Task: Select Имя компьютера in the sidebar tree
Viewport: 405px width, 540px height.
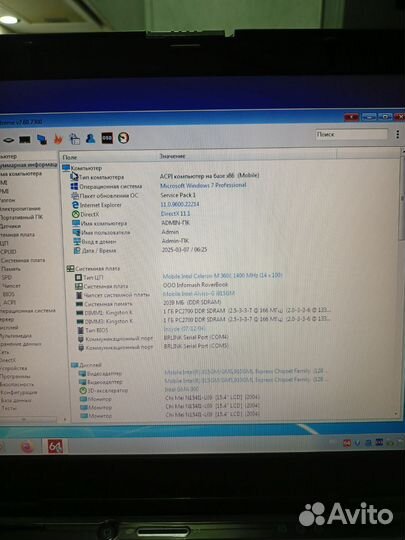Action: pyautogui.click(x=21, y=173)
